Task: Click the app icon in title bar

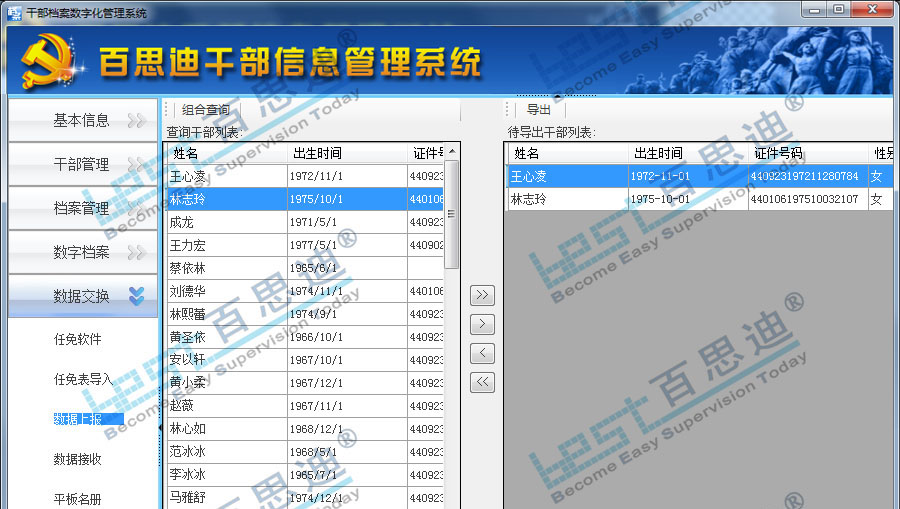Action: 14,13
